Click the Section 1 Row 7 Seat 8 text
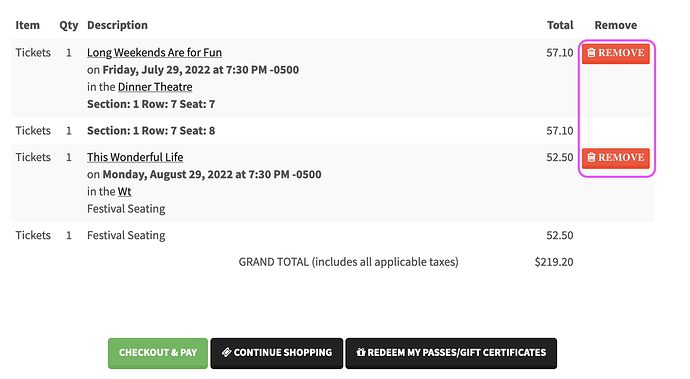The width and height of the screenshot is (690, 379). 151,131
